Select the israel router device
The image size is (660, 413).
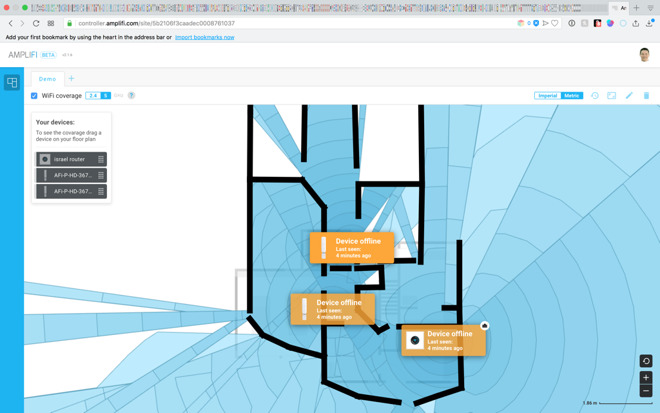pyautogui.click(x=71, y=159)
